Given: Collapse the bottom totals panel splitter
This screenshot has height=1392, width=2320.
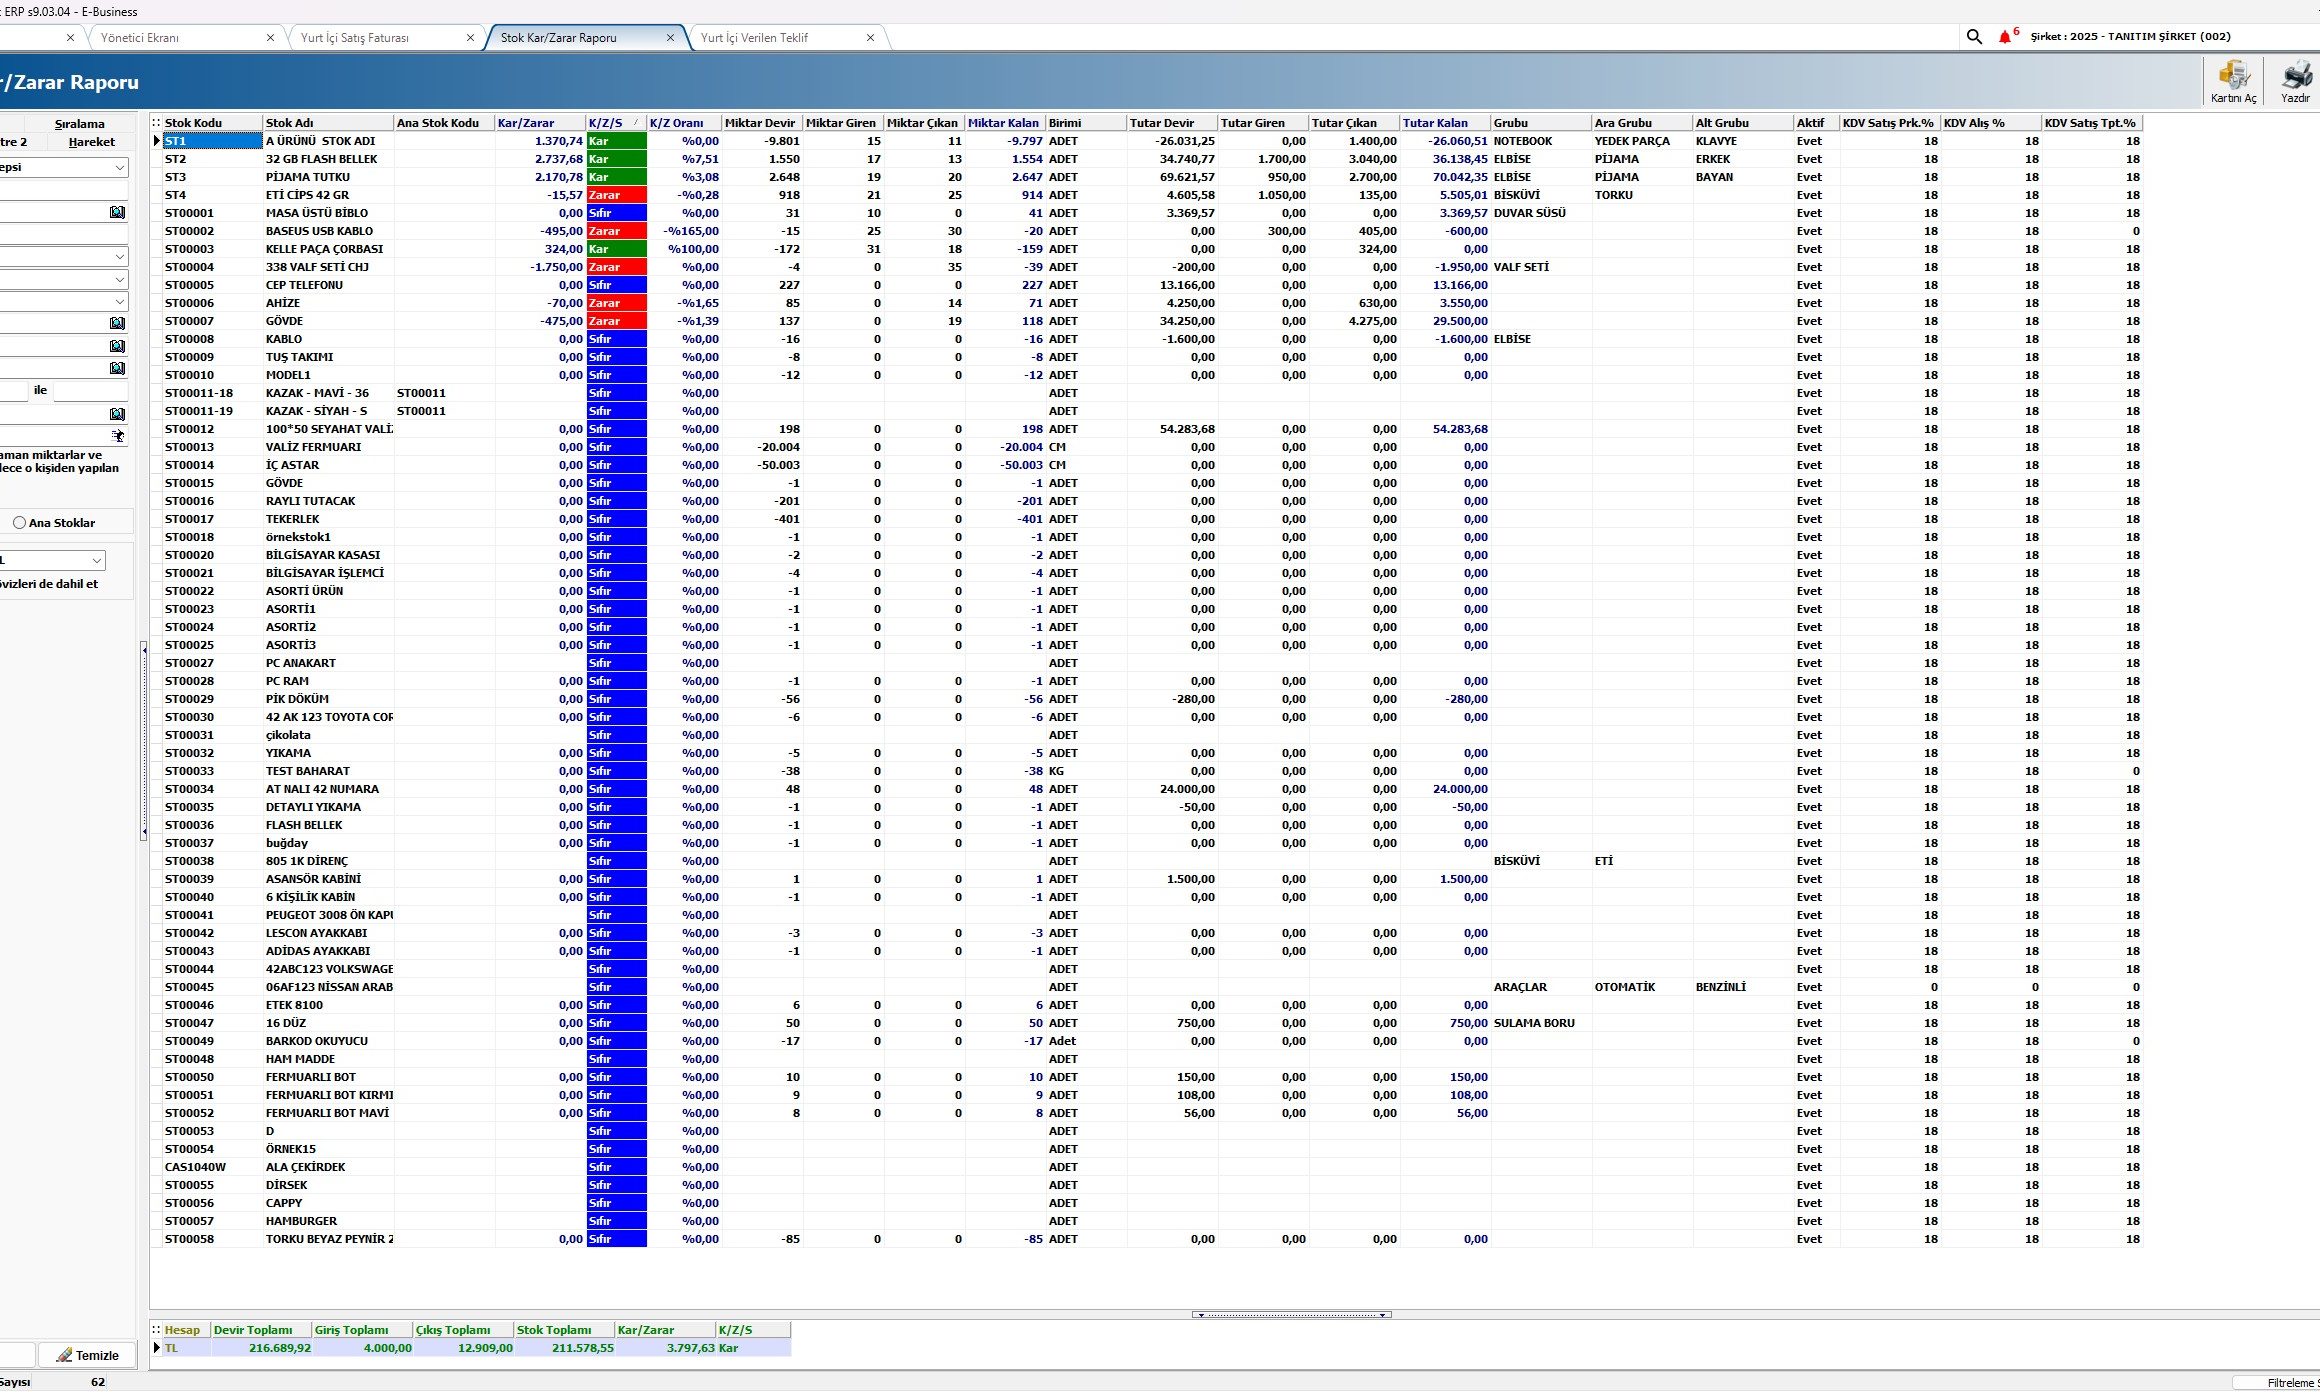Looking at the screenshot, I should point(1291,1314).
